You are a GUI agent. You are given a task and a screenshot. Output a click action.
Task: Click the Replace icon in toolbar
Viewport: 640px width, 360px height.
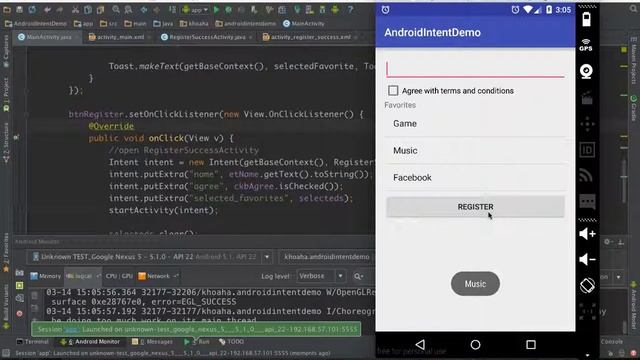(x=128, y=9)
